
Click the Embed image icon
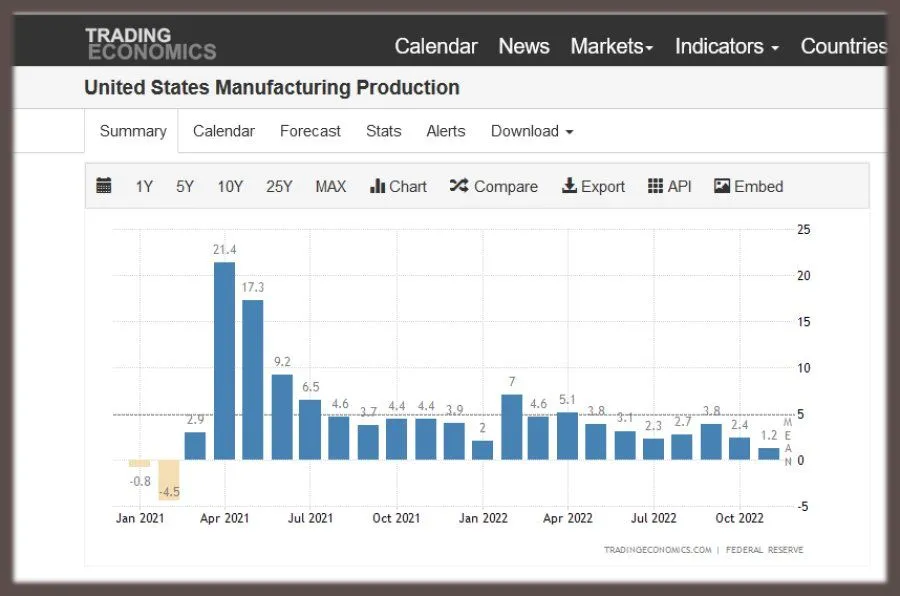722,186
